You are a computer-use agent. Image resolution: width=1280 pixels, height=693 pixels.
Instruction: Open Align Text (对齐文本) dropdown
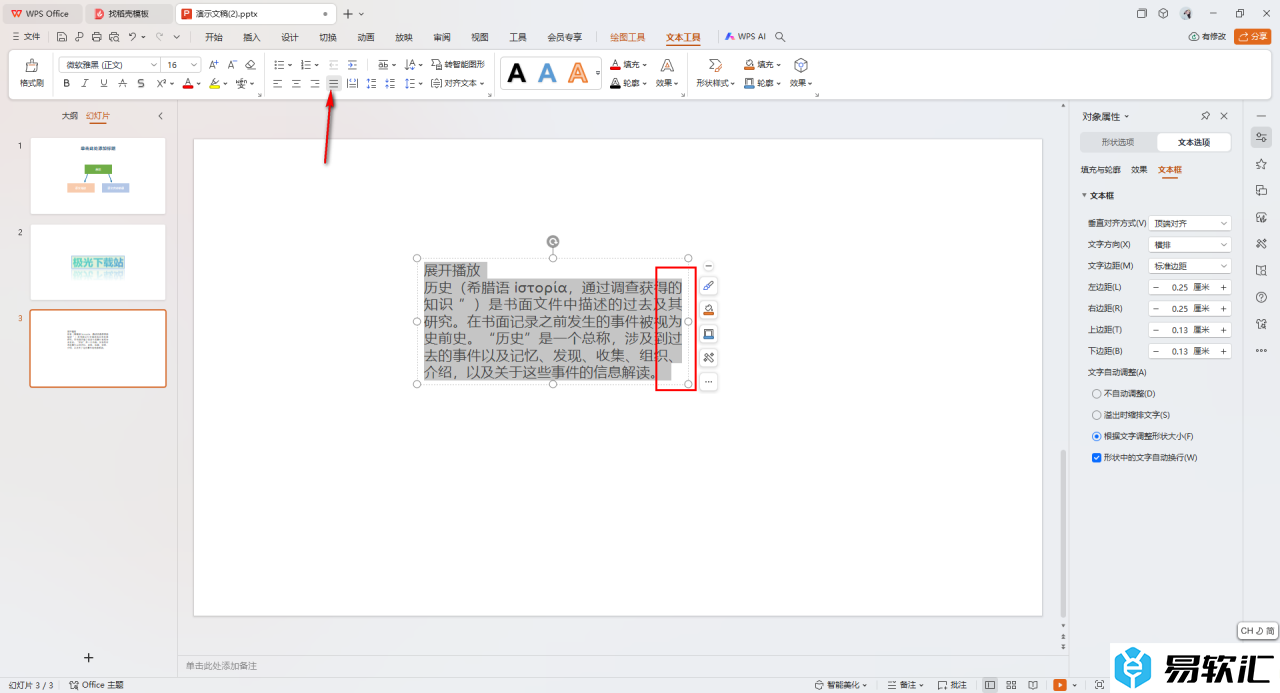pos(458,83)
